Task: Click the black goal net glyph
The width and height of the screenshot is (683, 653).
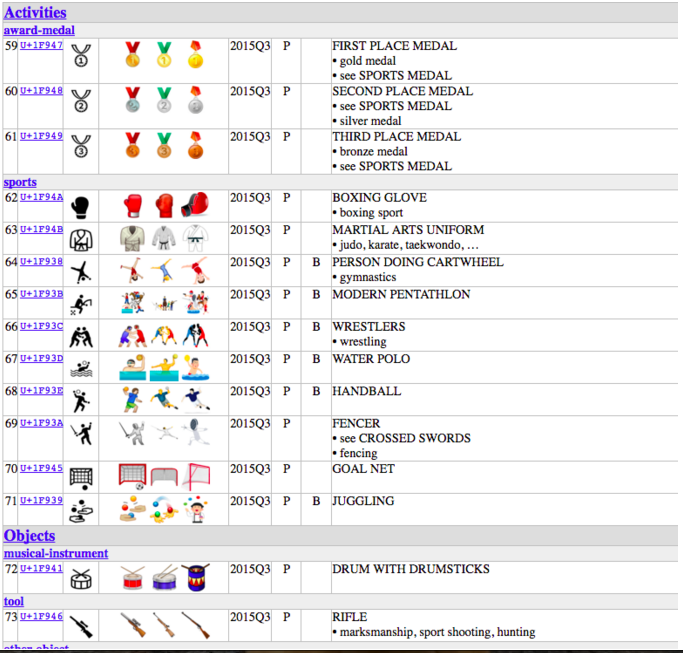Action: coord(82,477)
